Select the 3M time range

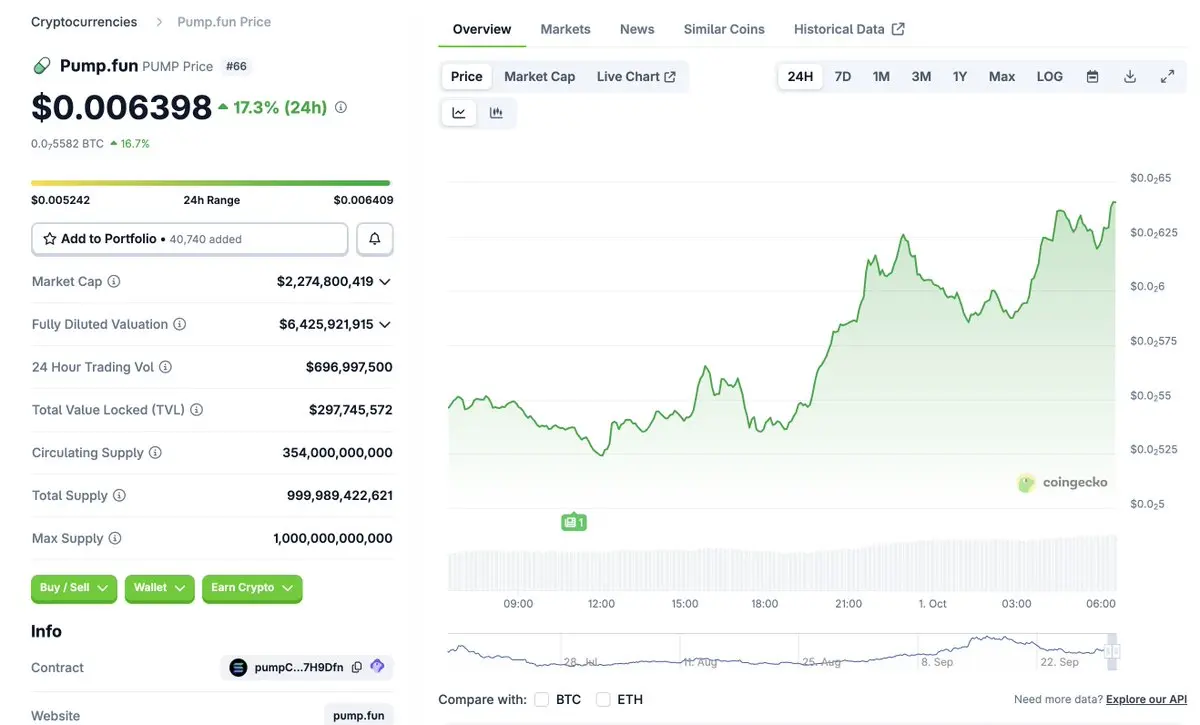(x=921, y=76)
